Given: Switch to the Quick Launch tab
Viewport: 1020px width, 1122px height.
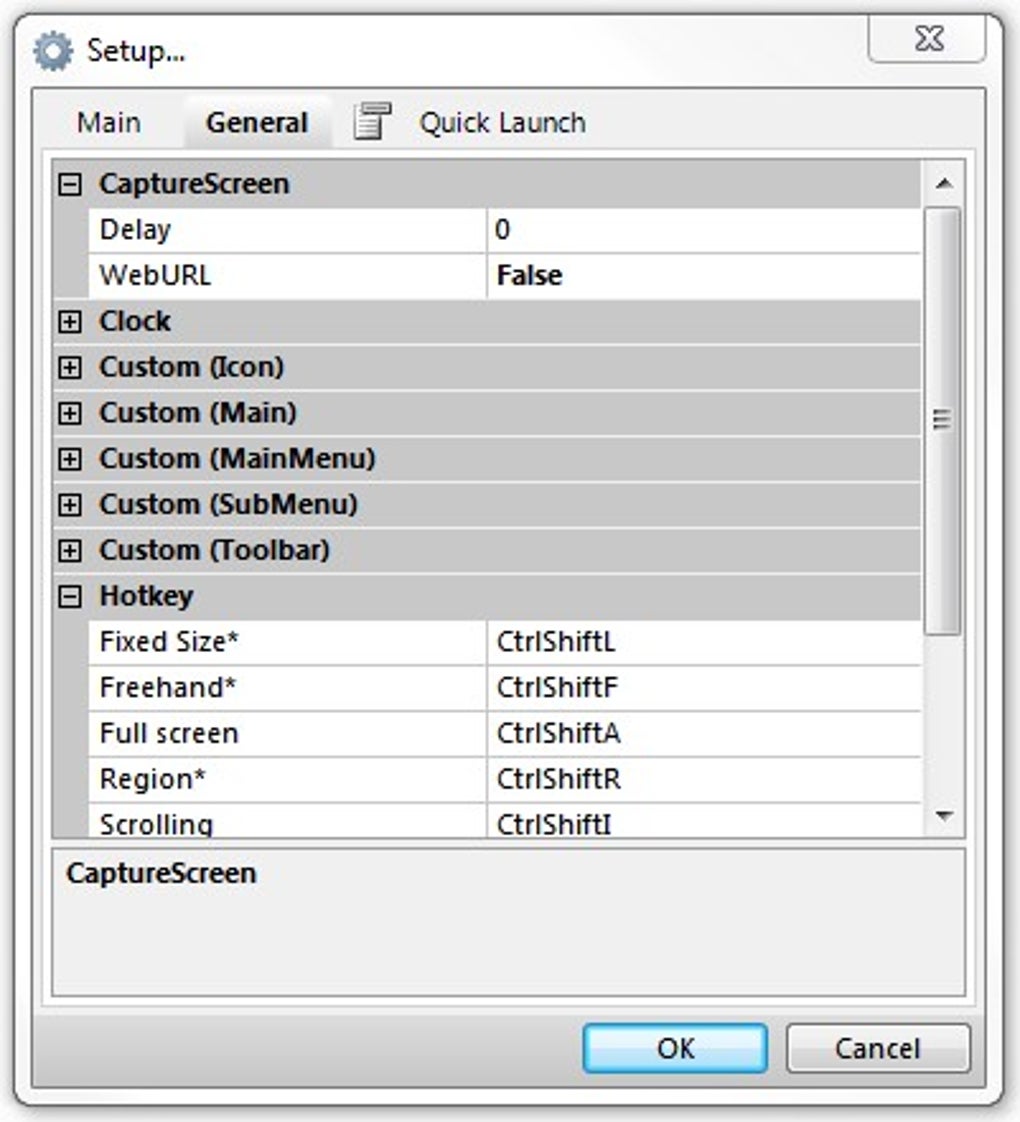Looking at the screenshot, I should 501,122.
